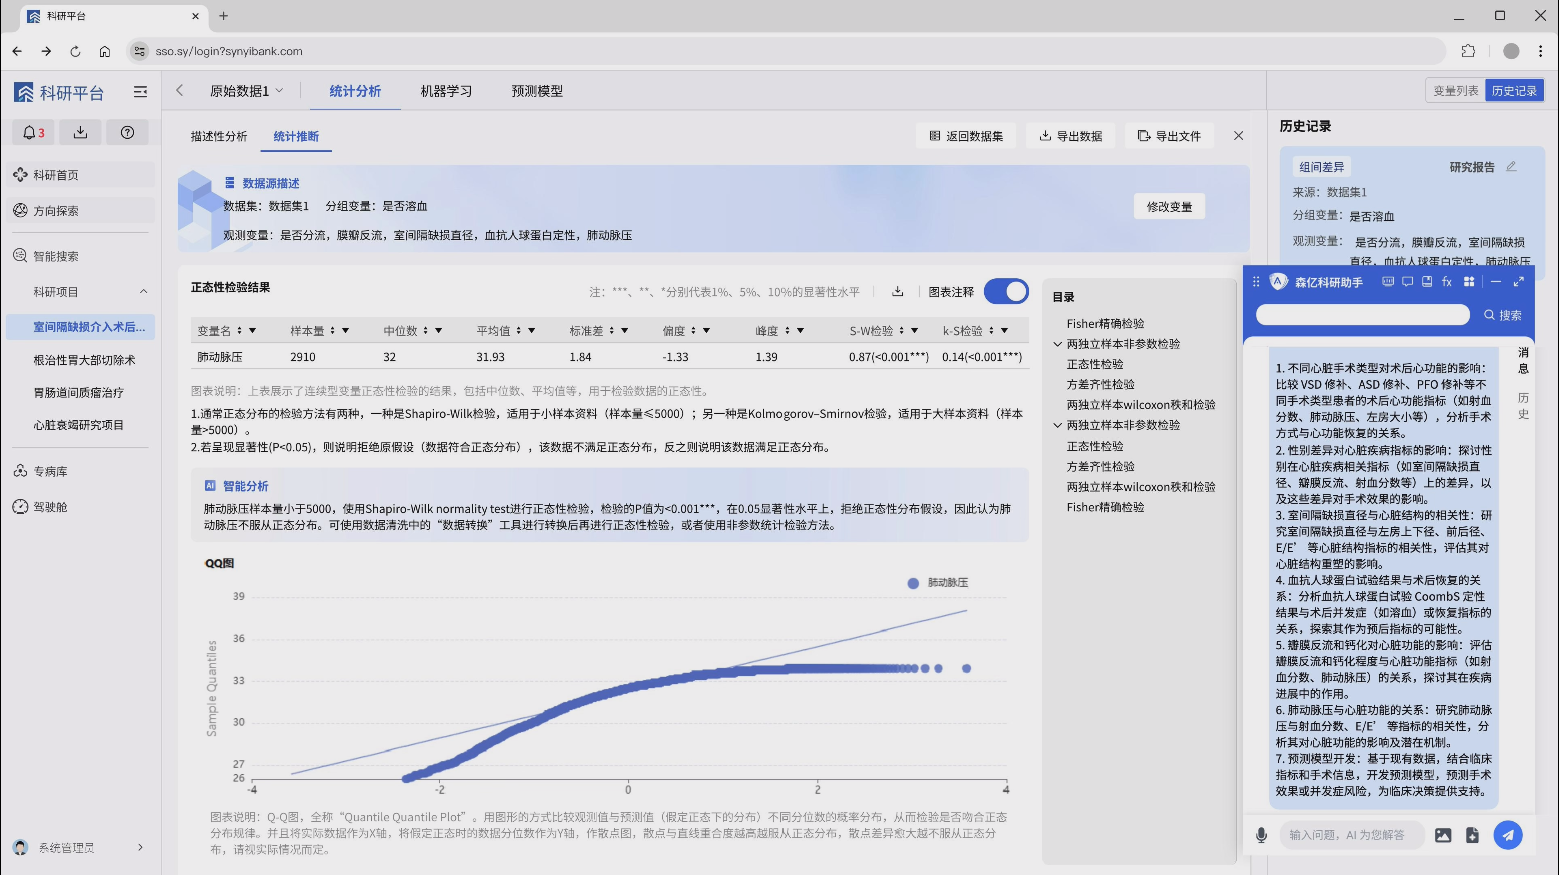Collapse first 两独立样本非参数检验 group in 目录

[1058, 344]
